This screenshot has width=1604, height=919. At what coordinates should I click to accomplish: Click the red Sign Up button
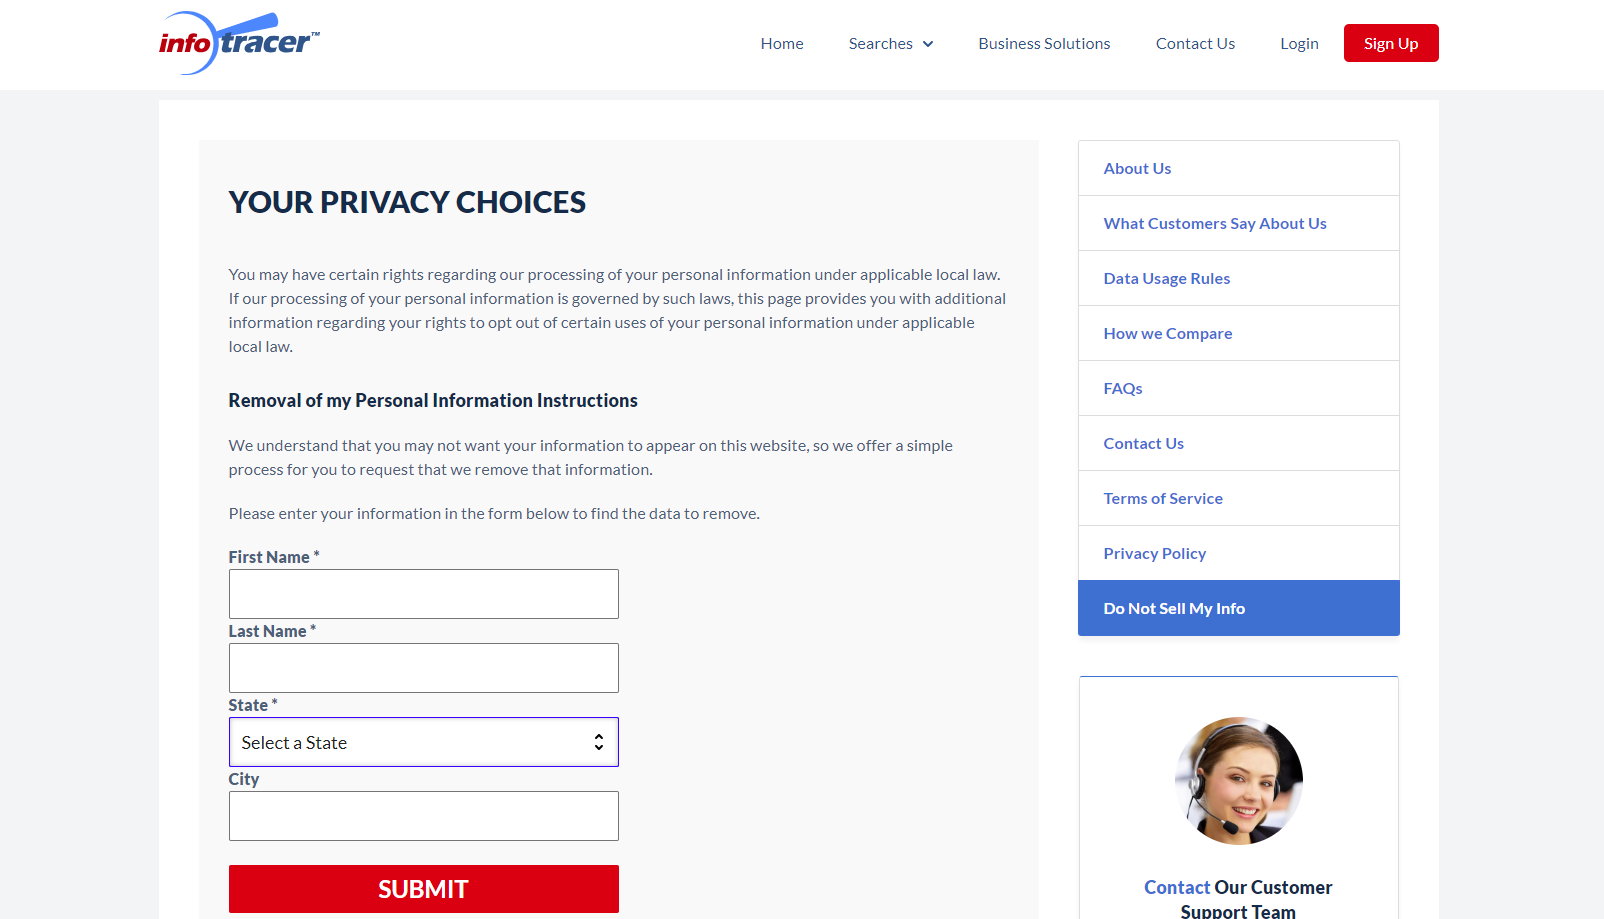point(1391,43)
